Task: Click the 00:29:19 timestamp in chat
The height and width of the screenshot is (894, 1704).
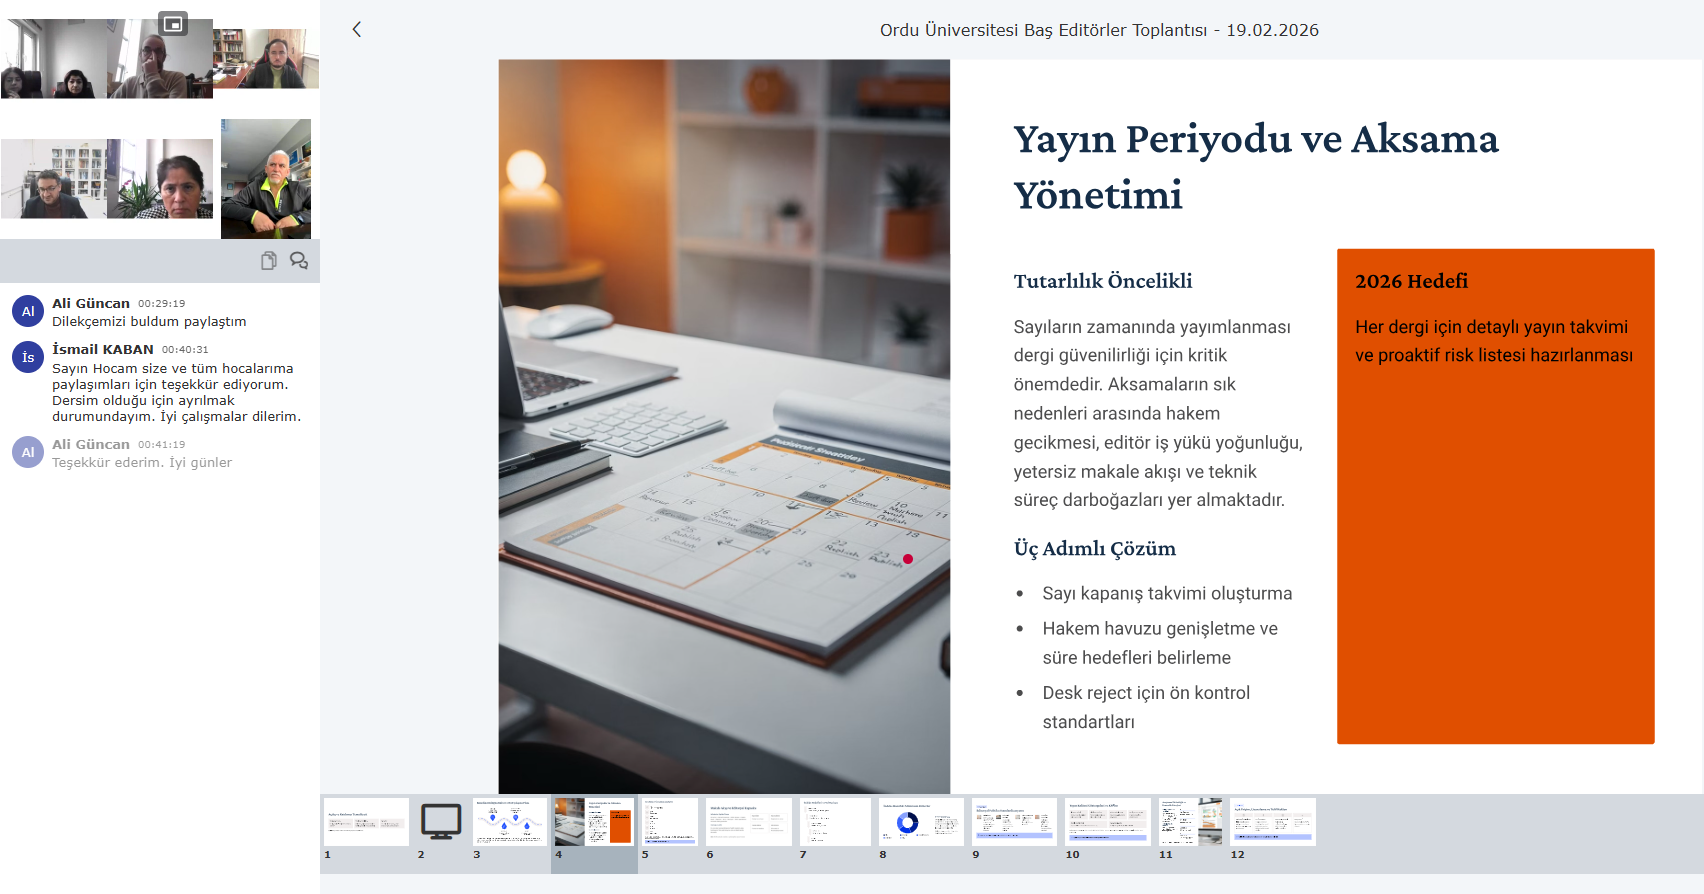Action: pyautogui.click(x=161, y=304)
